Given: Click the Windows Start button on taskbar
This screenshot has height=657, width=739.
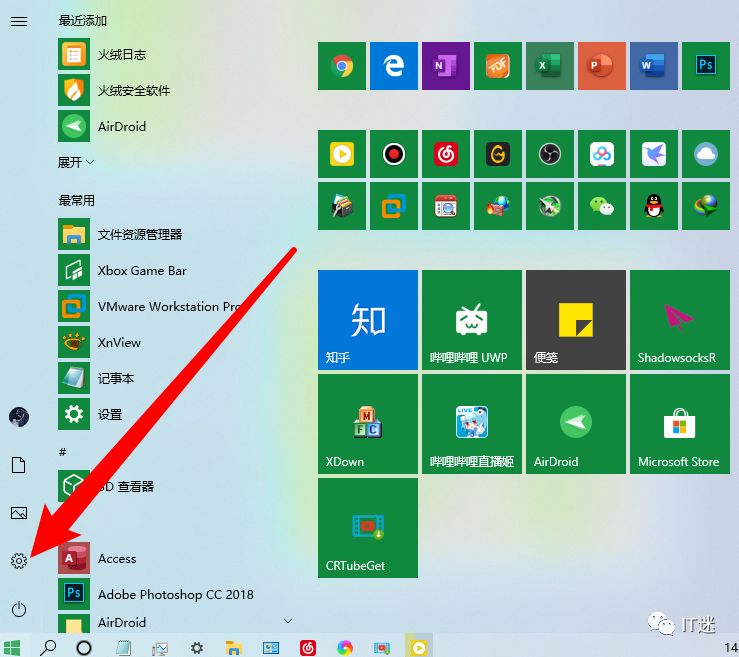Looking at the screenshot, I should click(x=12, y=648).
